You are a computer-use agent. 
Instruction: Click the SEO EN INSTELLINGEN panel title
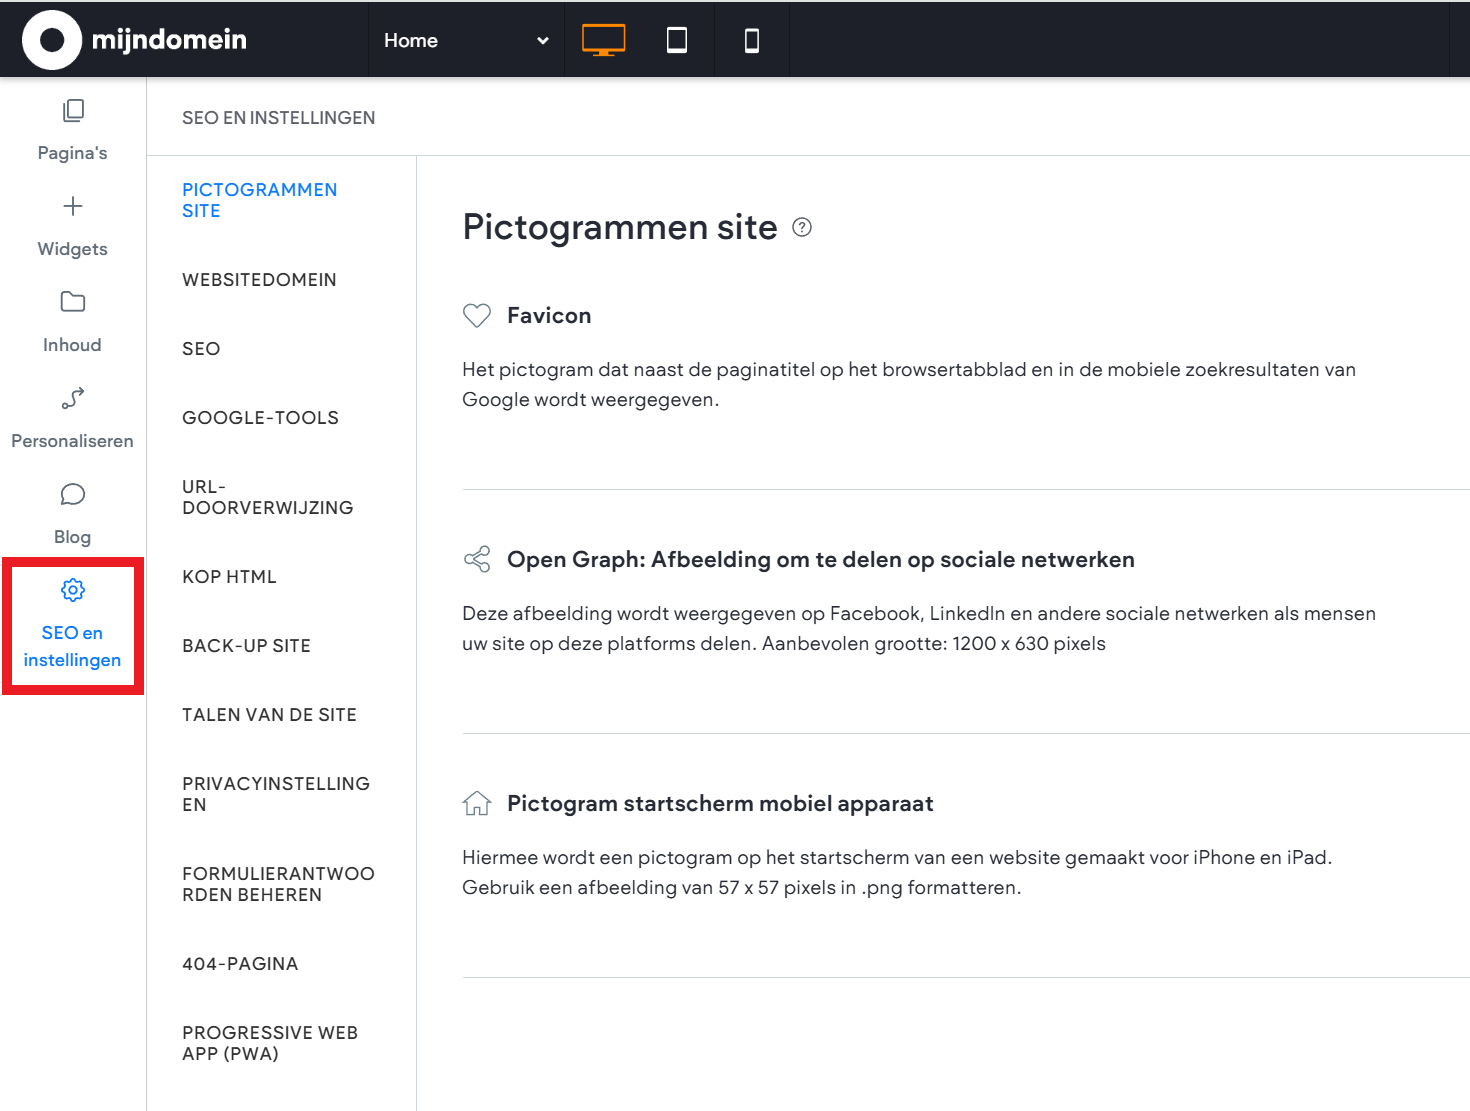[x=279, y=118]
